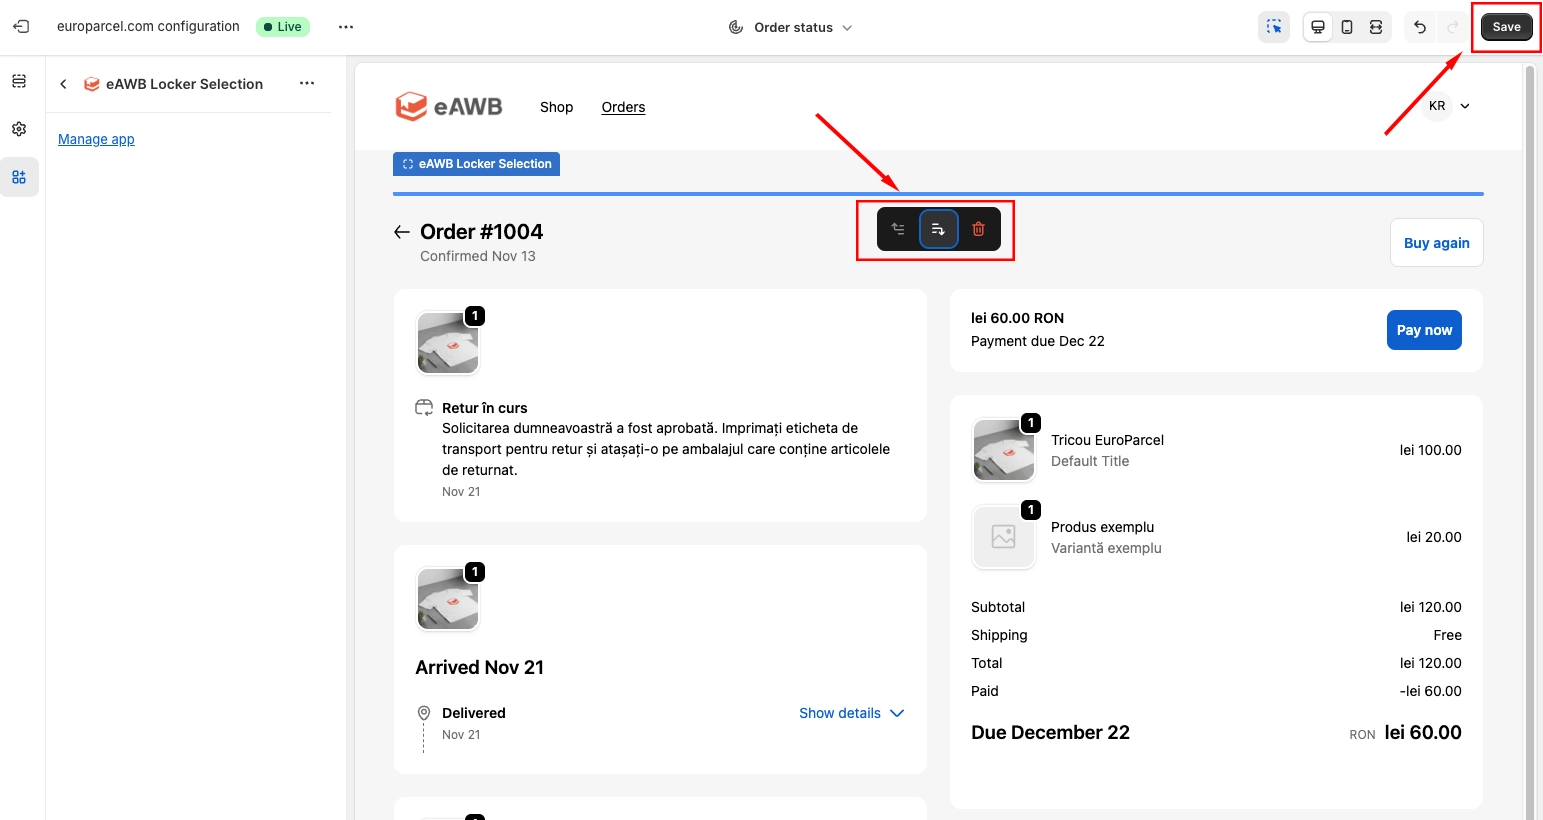Select the Paid -lei 60.00 value
The height and width of the screenshot is (820, 1543).
tap(1430, 691)
